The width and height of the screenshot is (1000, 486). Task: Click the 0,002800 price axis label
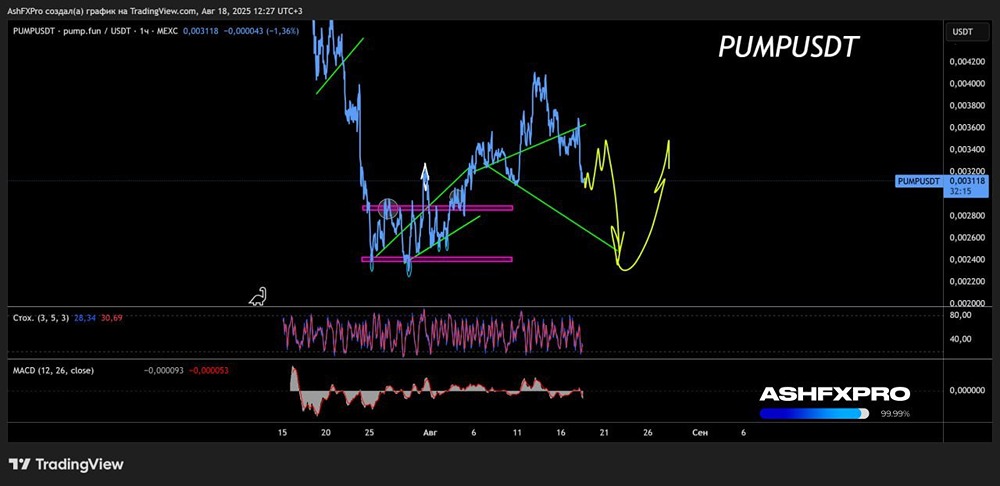(965, 216)
